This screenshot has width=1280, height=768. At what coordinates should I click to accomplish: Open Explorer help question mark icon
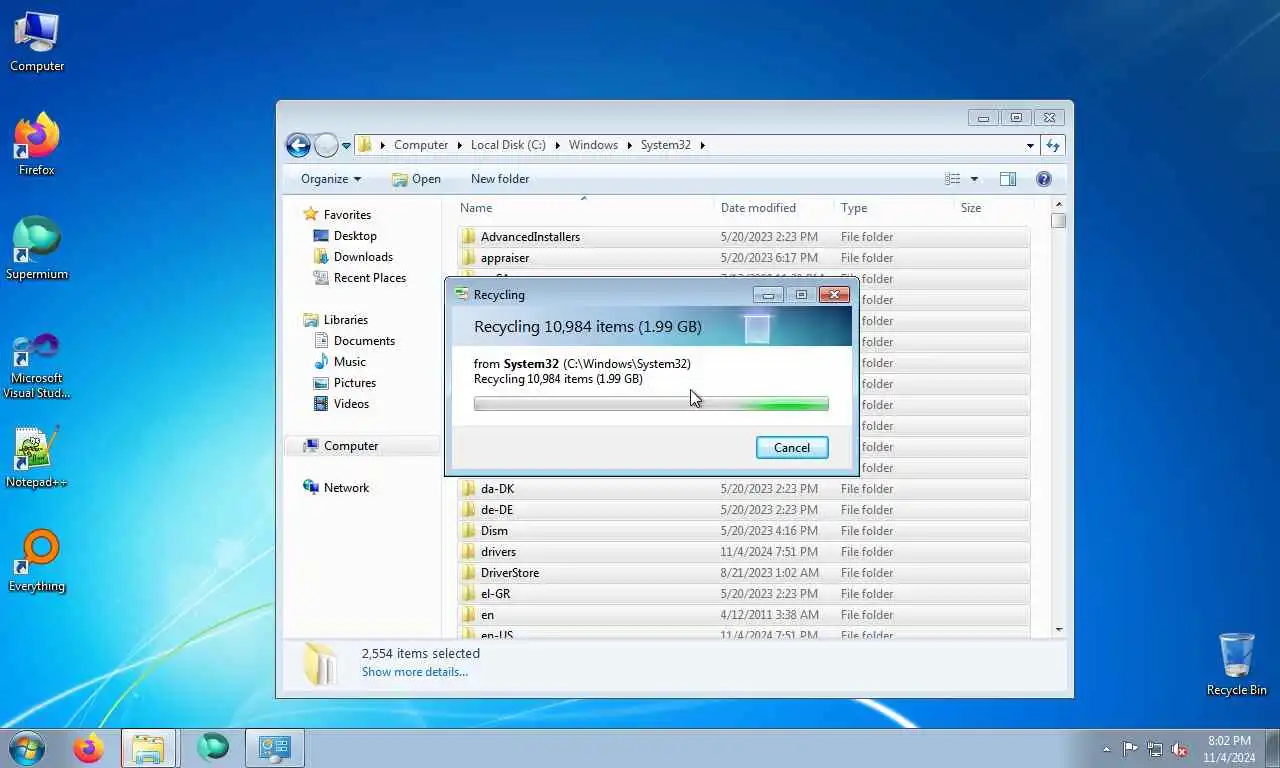pos(1044,179)
